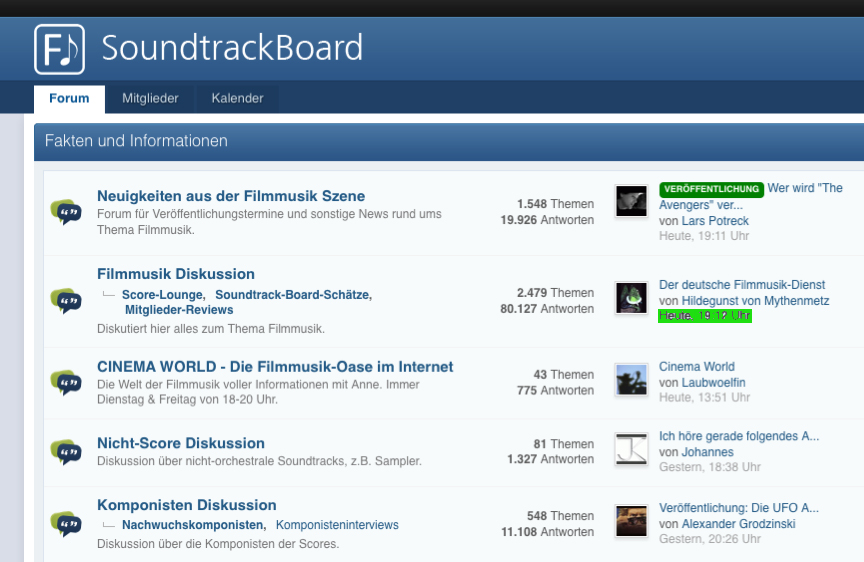Viewport: 864px width, 562px height.
Task: Click forum icon beside Komponisten Diskussion
Action: (x=66, y=524)
